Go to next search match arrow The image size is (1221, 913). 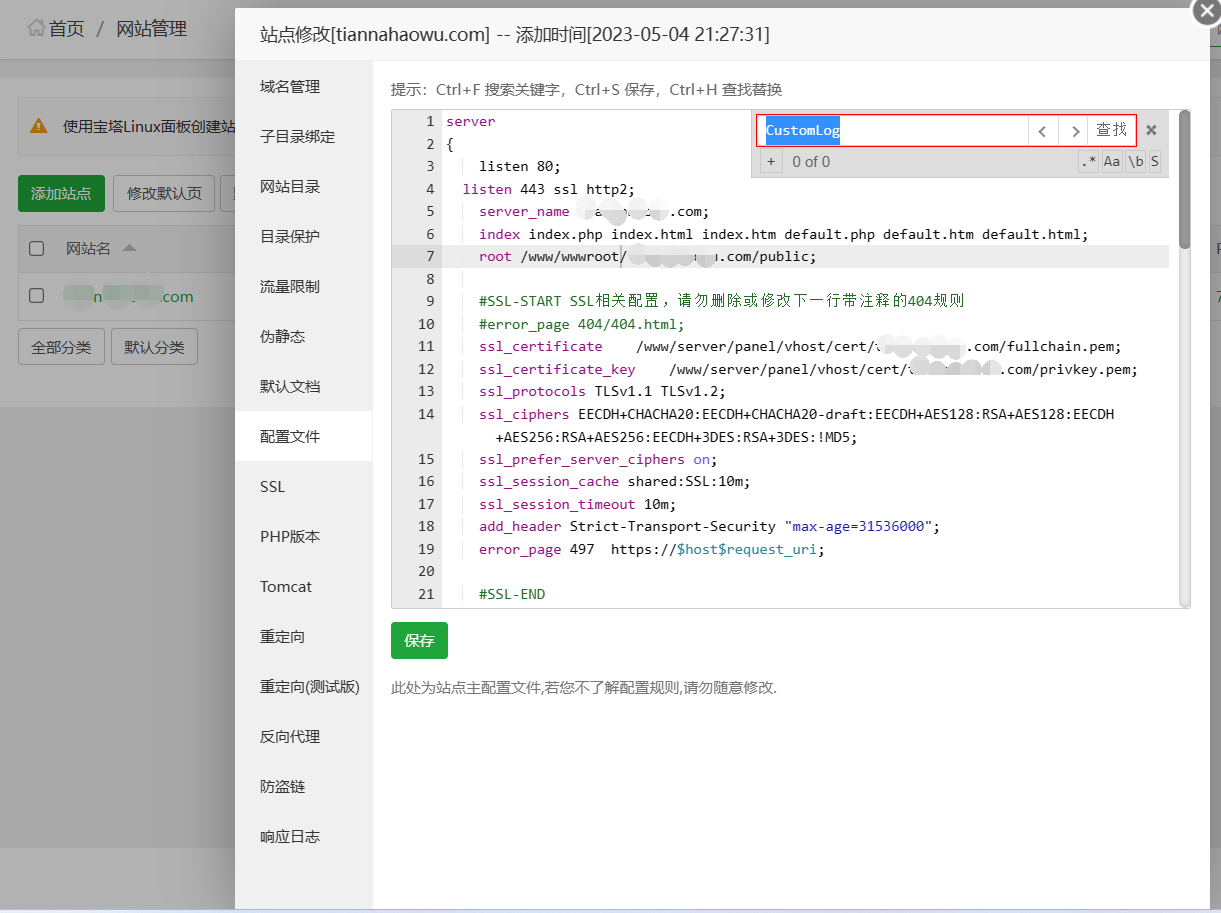click(x=1072, y=131)
